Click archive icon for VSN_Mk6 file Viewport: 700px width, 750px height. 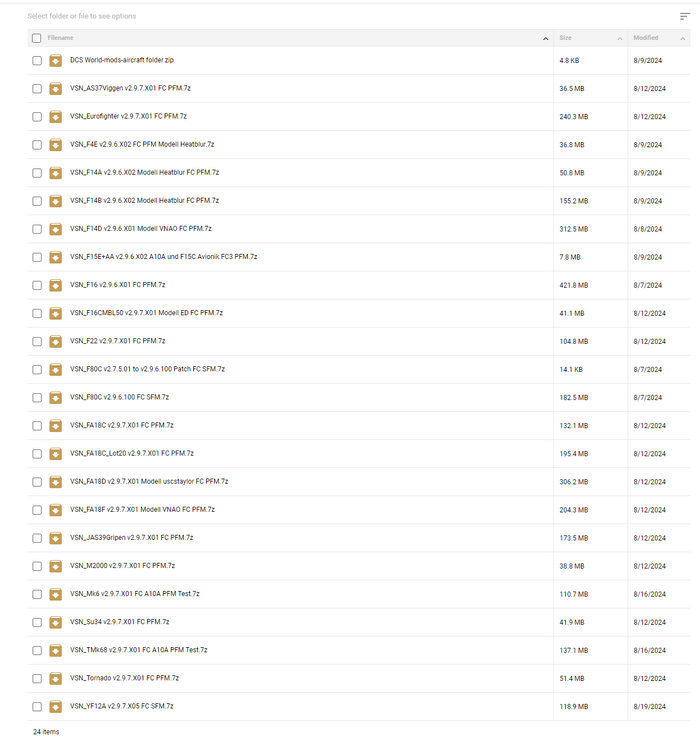pyautogui.click(x=56, y=595)
